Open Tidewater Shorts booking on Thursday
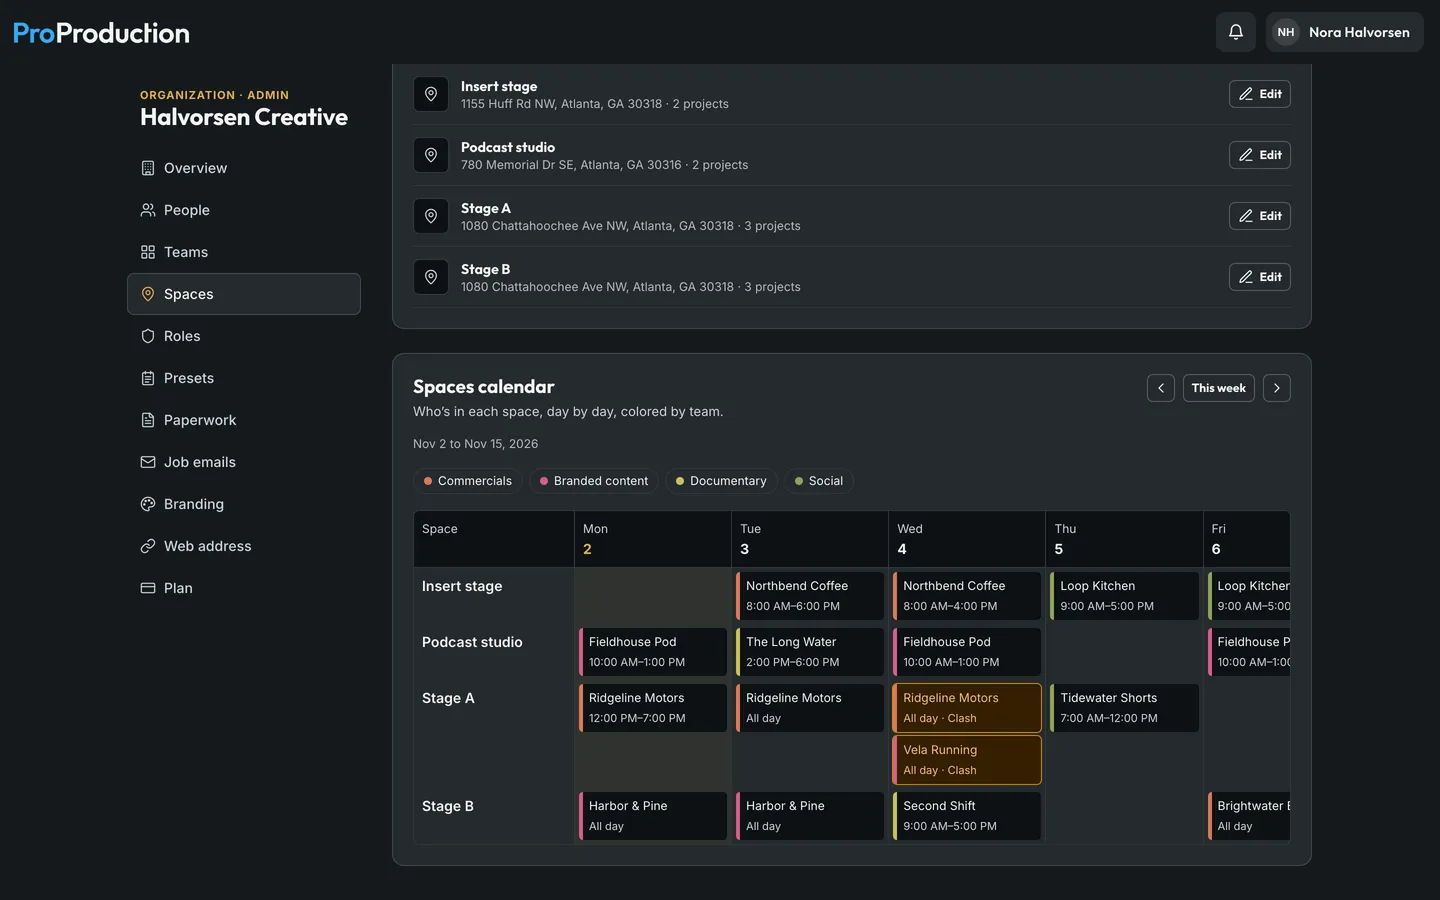This screenshot has height=900, width=1440. click(1124, 708)
